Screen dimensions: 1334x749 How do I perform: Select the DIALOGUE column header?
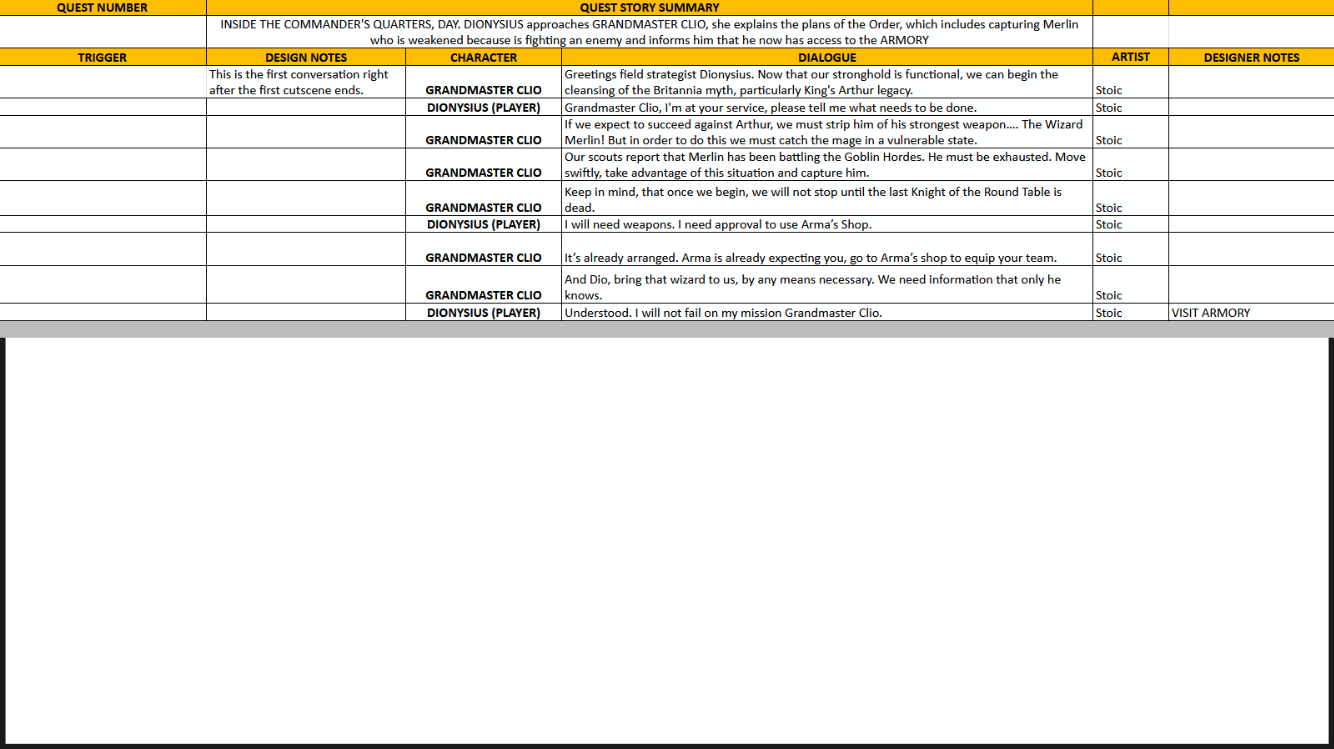[826, 57]
